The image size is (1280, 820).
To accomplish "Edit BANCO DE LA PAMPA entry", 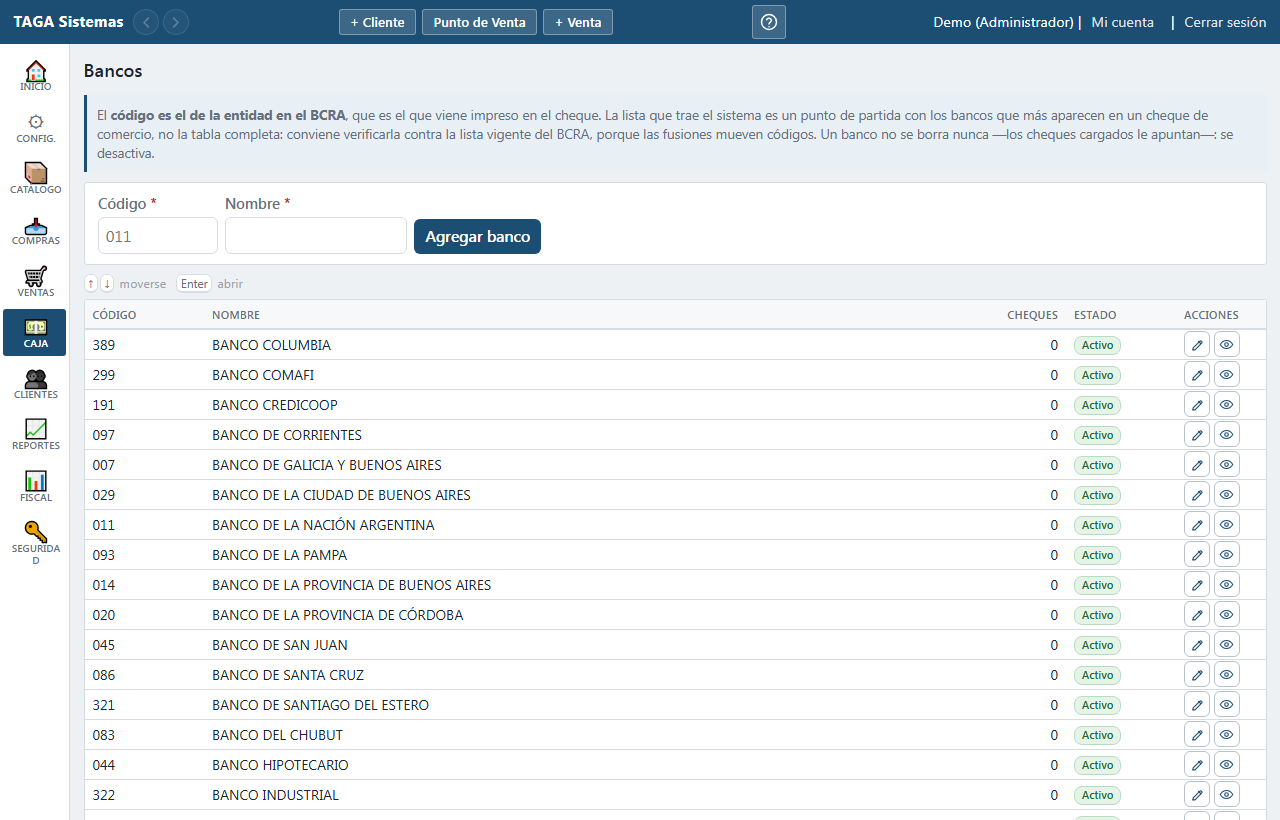I will tap(1197, 555).
